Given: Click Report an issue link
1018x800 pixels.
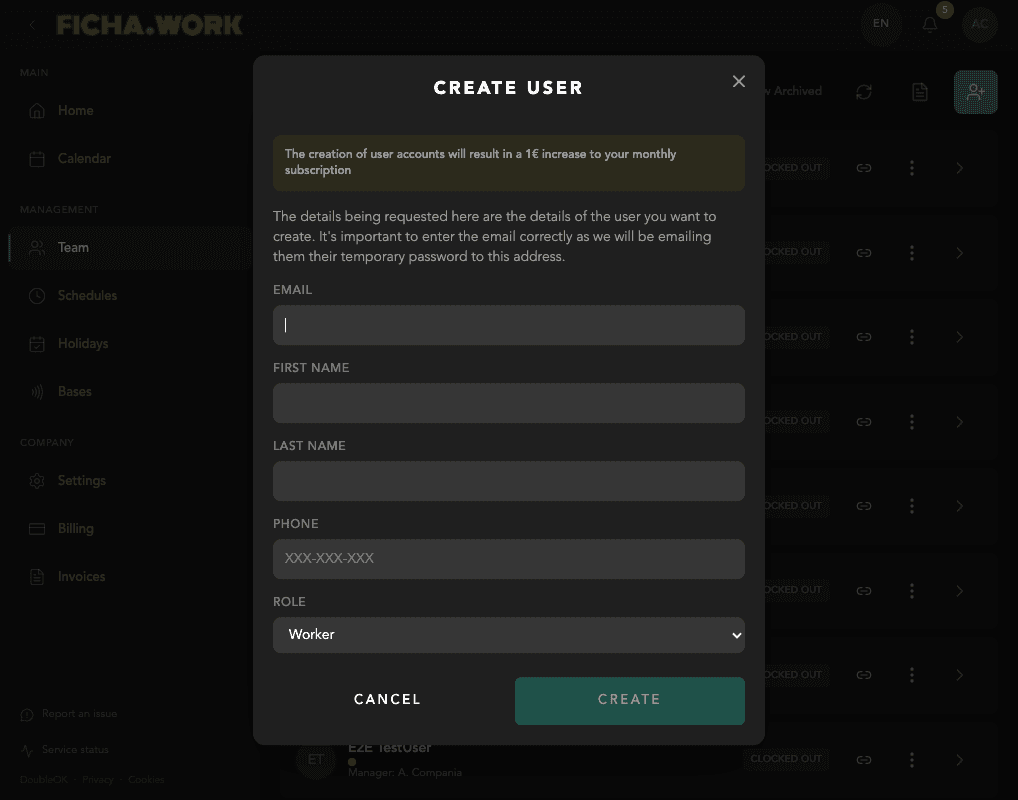Looking at the screenshot, I should click(x=79, y=714).
